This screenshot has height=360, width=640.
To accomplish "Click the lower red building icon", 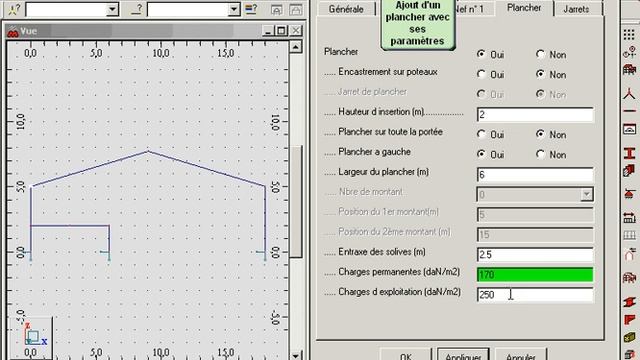I will point(629,278).
